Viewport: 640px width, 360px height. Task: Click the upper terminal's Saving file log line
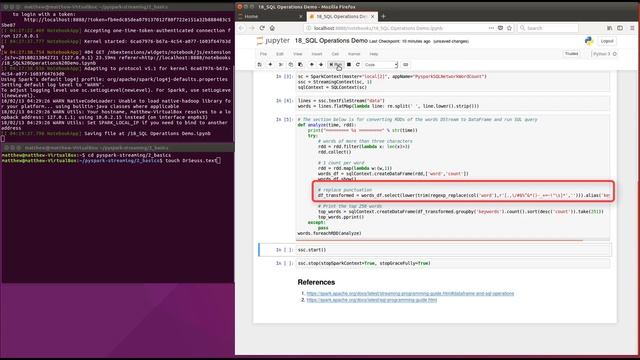(107, 133)
